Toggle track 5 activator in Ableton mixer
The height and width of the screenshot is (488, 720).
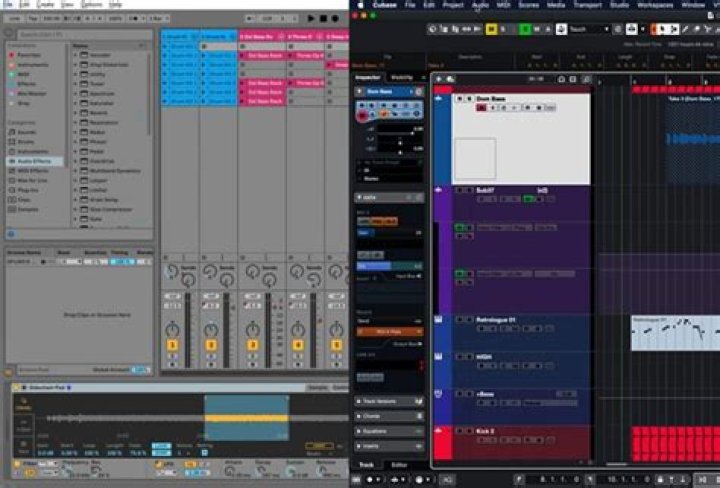(336, 345)
